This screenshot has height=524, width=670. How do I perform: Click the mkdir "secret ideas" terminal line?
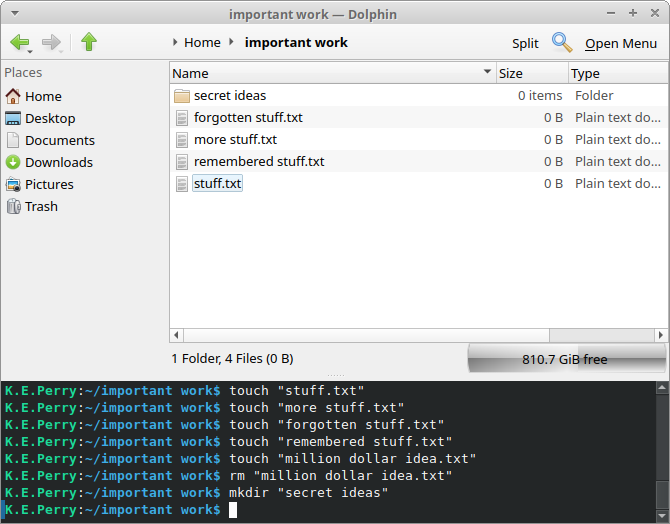pos(196,493)
